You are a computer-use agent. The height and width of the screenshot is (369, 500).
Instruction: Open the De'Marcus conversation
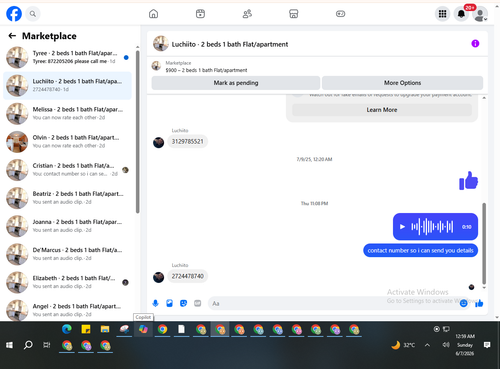tap(68, 254)
